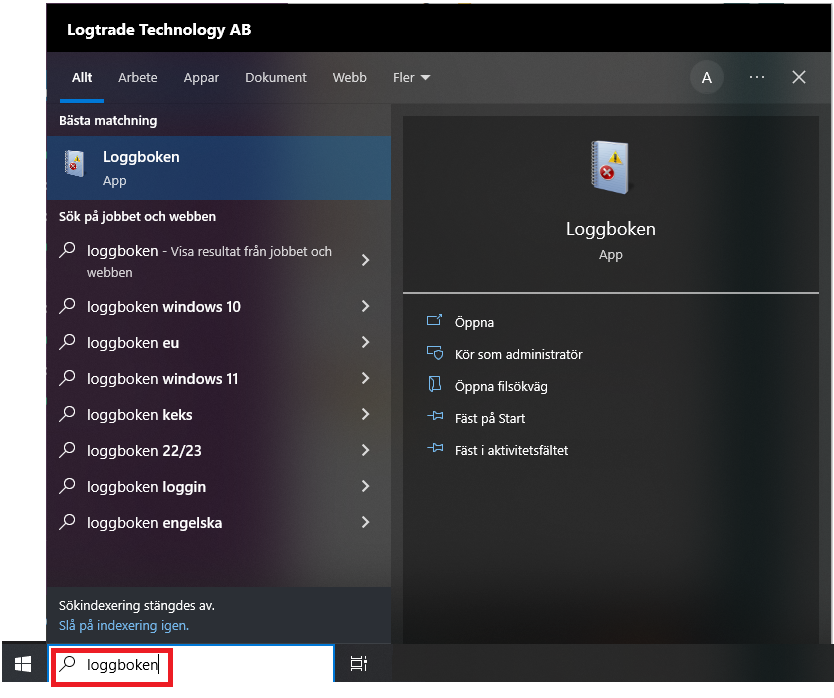Screen dimensions: 834x698
Task: Click the pin icon next to Fäst på Start
Action: pos(435,416)
